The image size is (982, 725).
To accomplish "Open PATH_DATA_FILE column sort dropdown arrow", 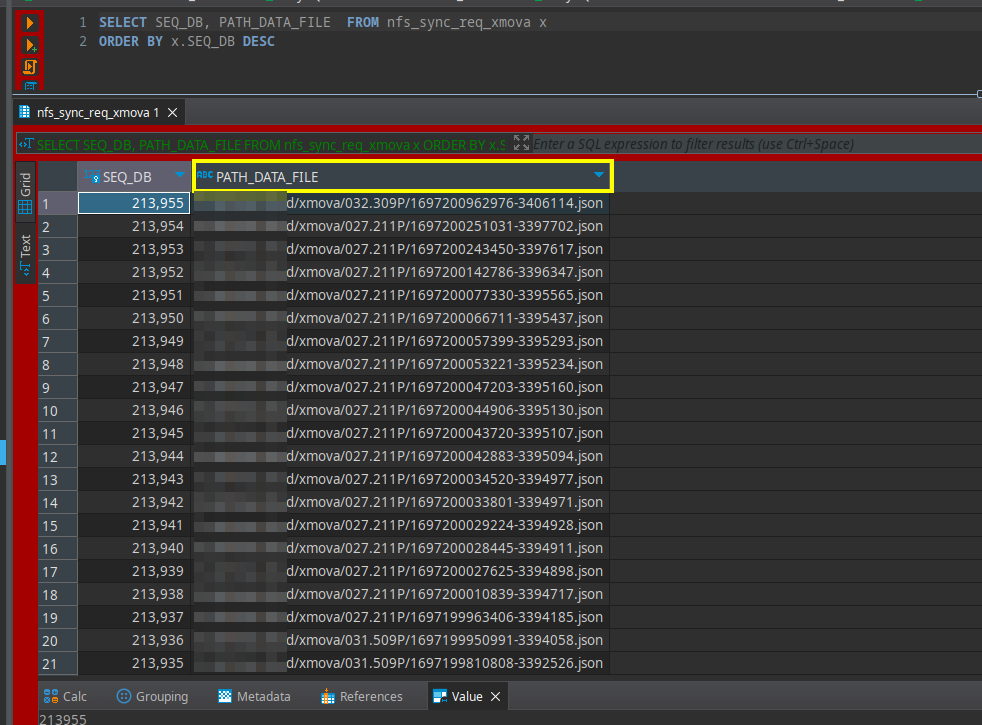I will 598,176.
